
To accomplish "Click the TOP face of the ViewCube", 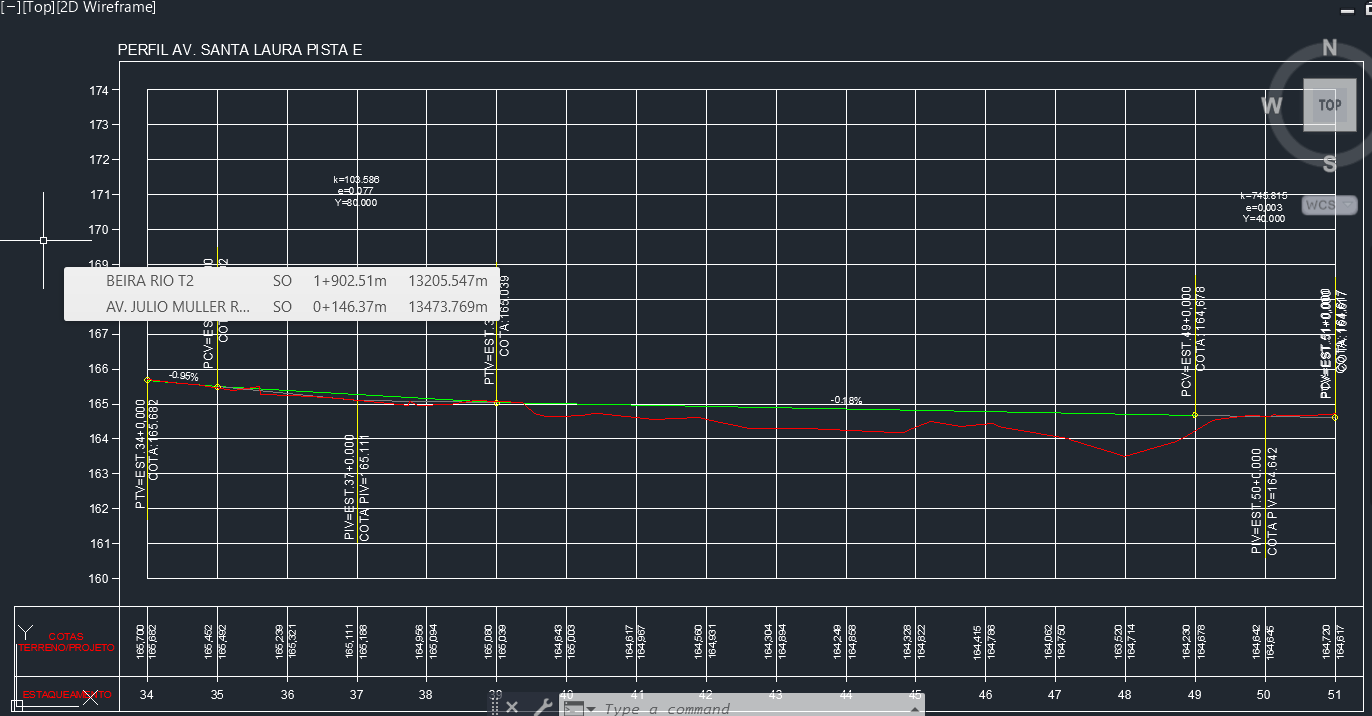I will pyautogui.click(x=1329, y=105).
